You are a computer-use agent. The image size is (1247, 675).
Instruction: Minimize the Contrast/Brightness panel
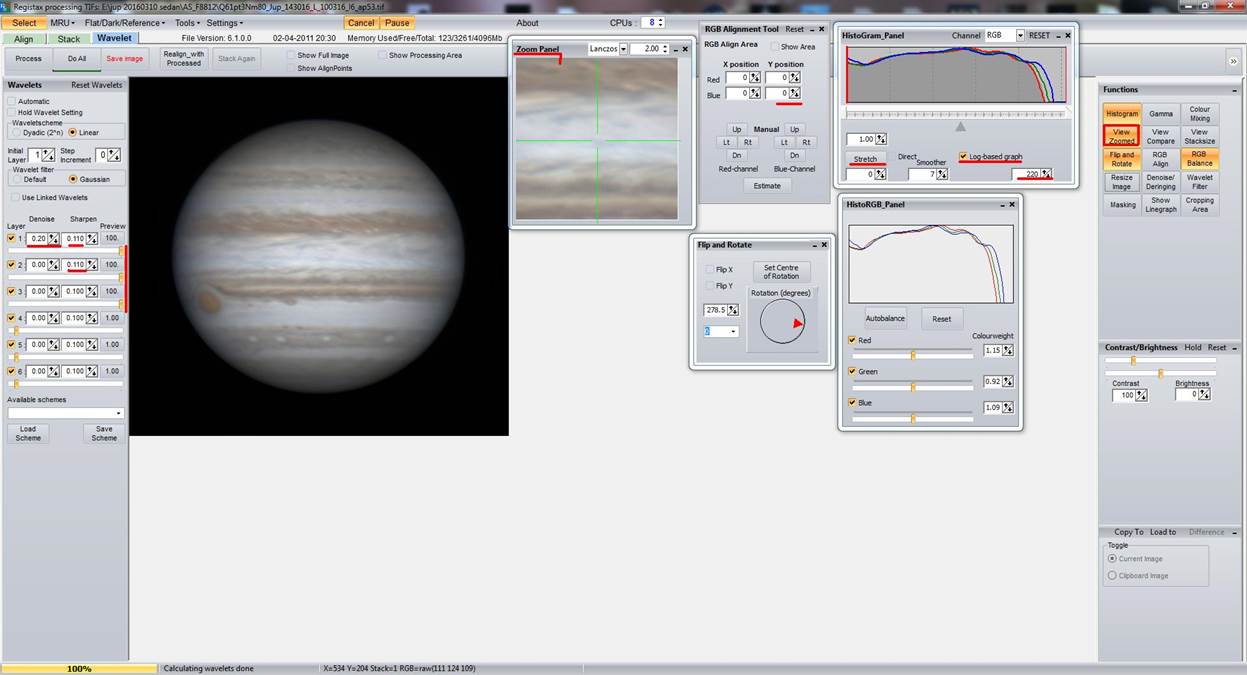click(1235, 348)
